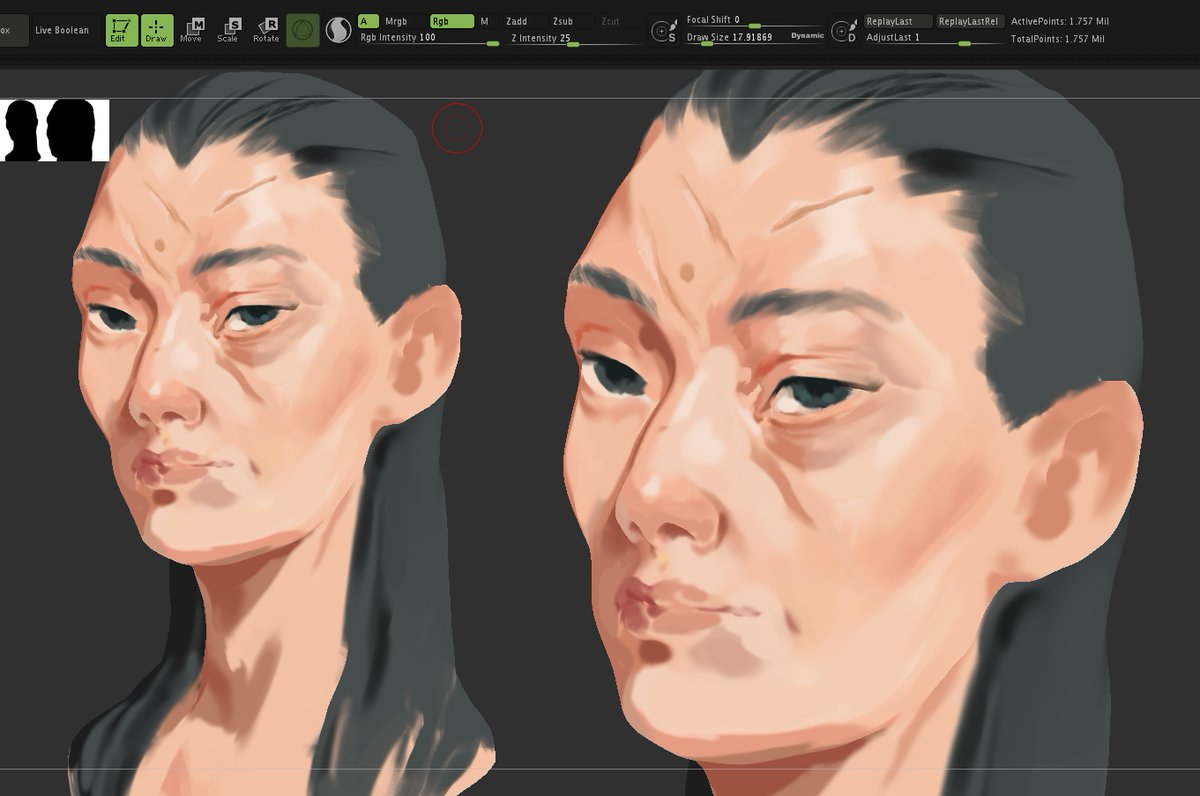This screenshot has height=796, width=1200.
Task: Turn on Zadd sculpt mode
Action: coord(524,21)
